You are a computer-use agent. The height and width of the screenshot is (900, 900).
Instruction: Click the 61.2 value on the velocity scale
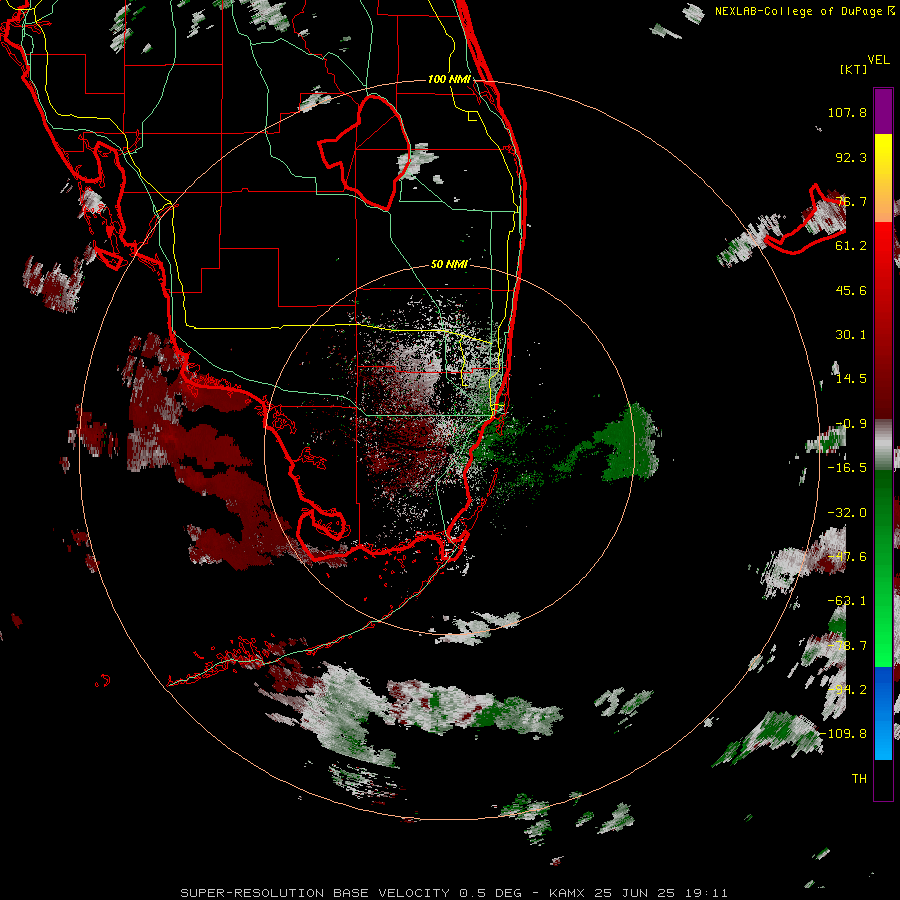pos(851,246)
